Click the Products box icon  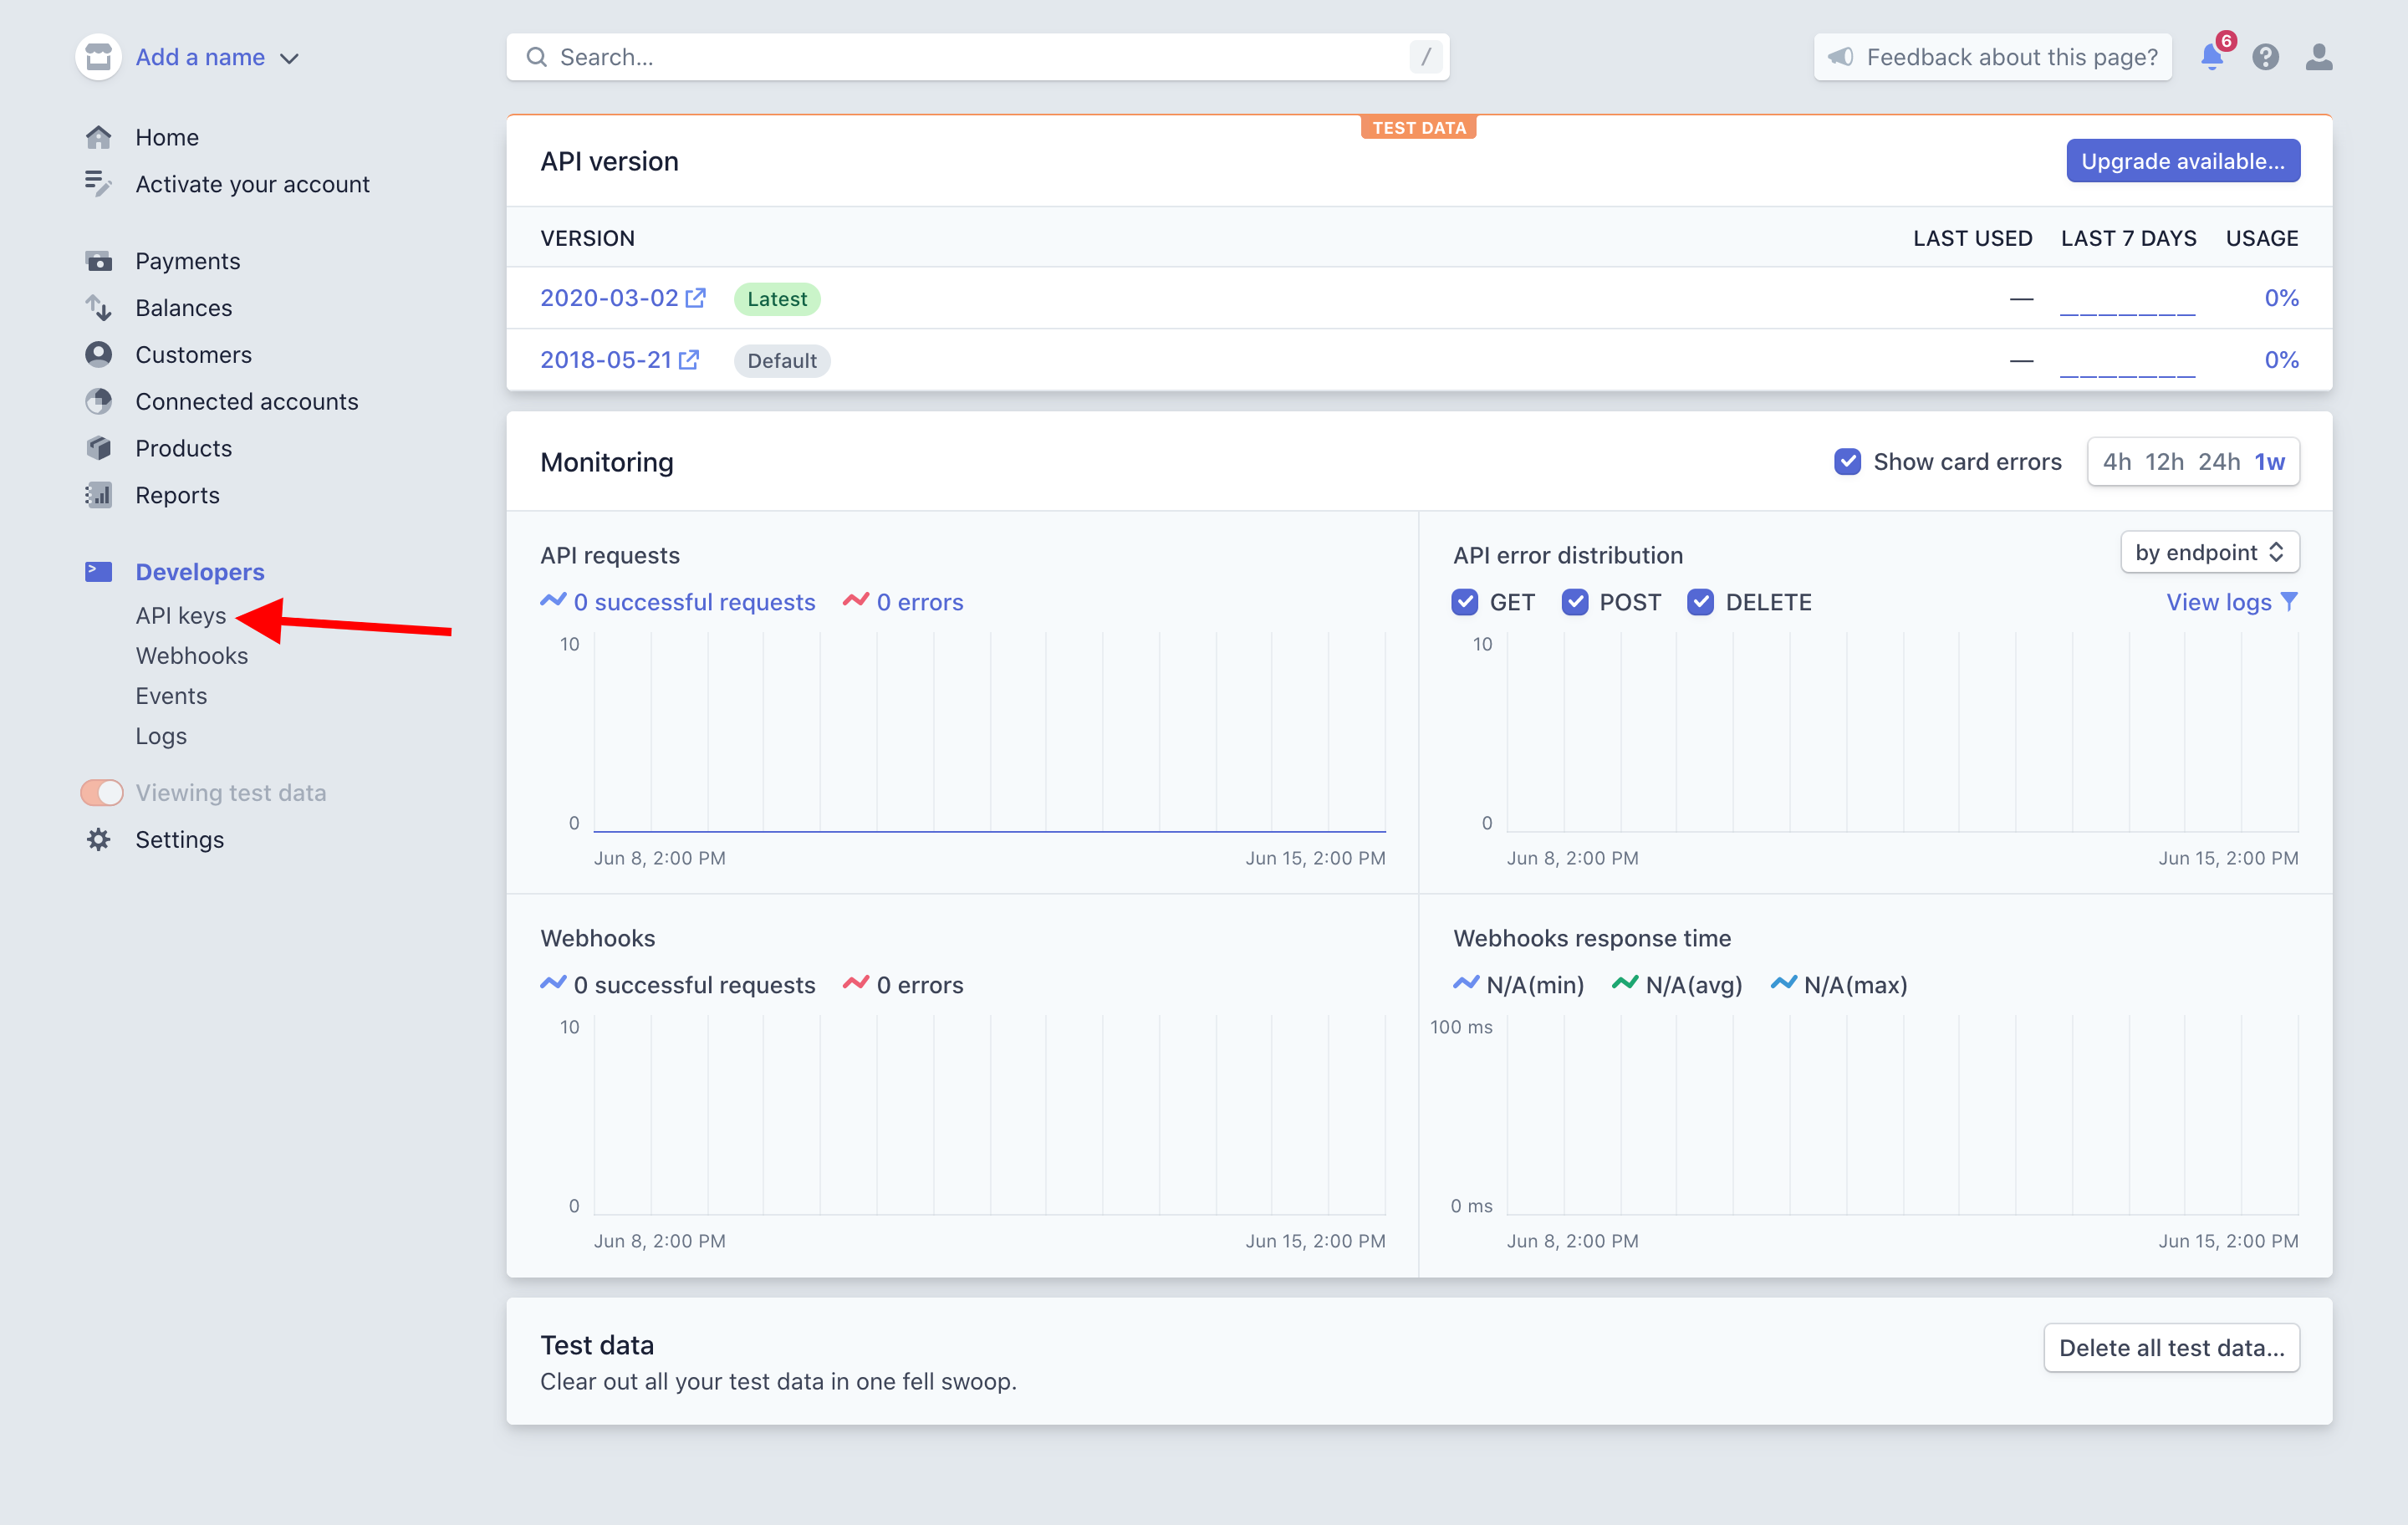[98, 448]
